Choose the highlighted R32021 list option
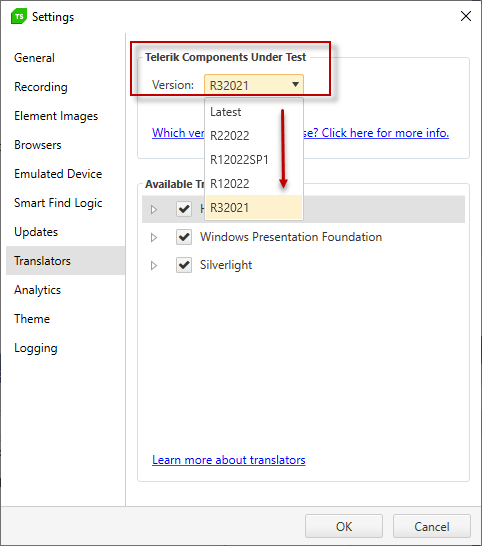 [254, 208]
